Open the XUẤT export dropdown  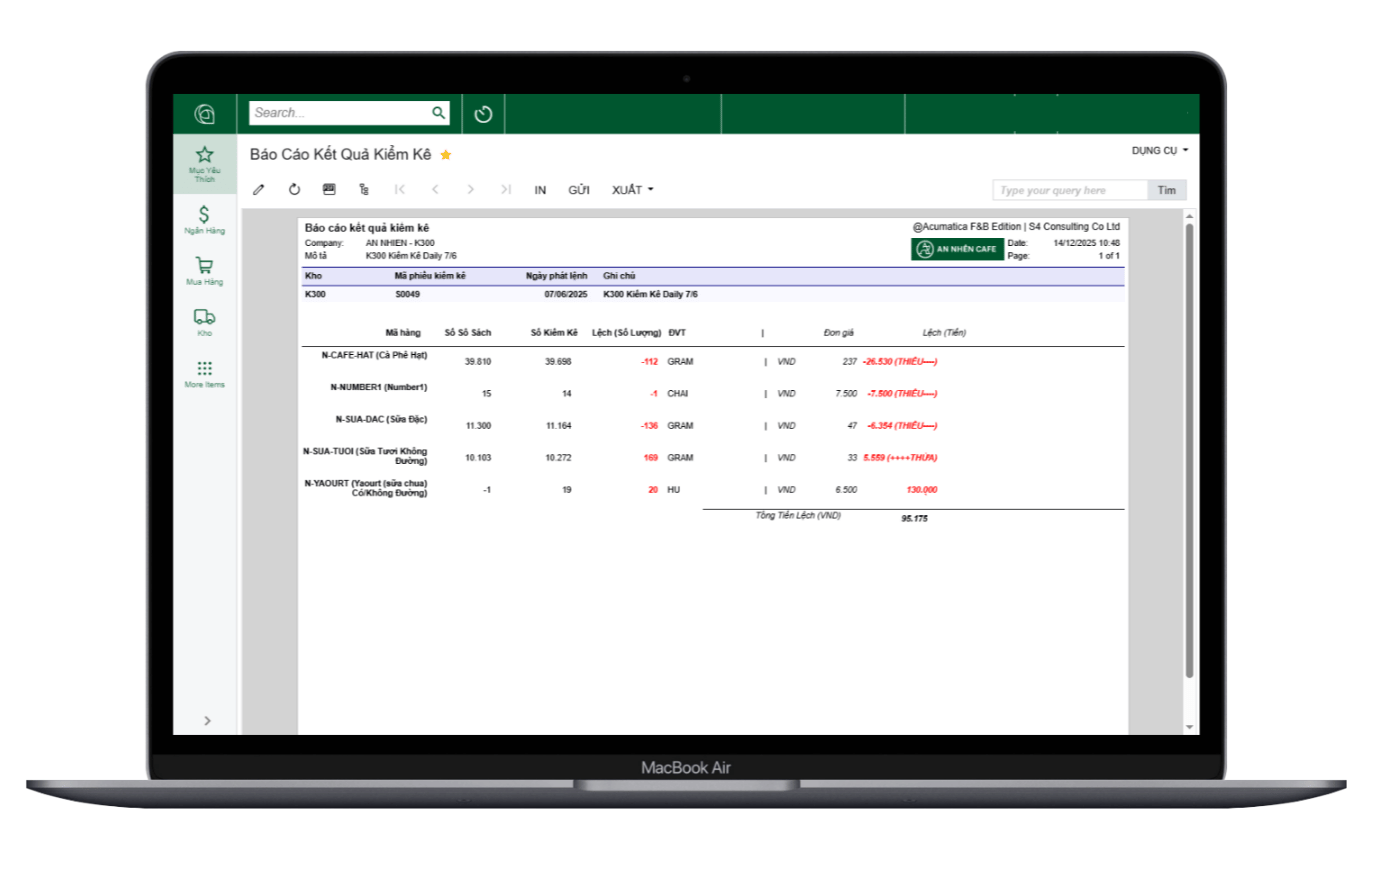pos(633,190)
